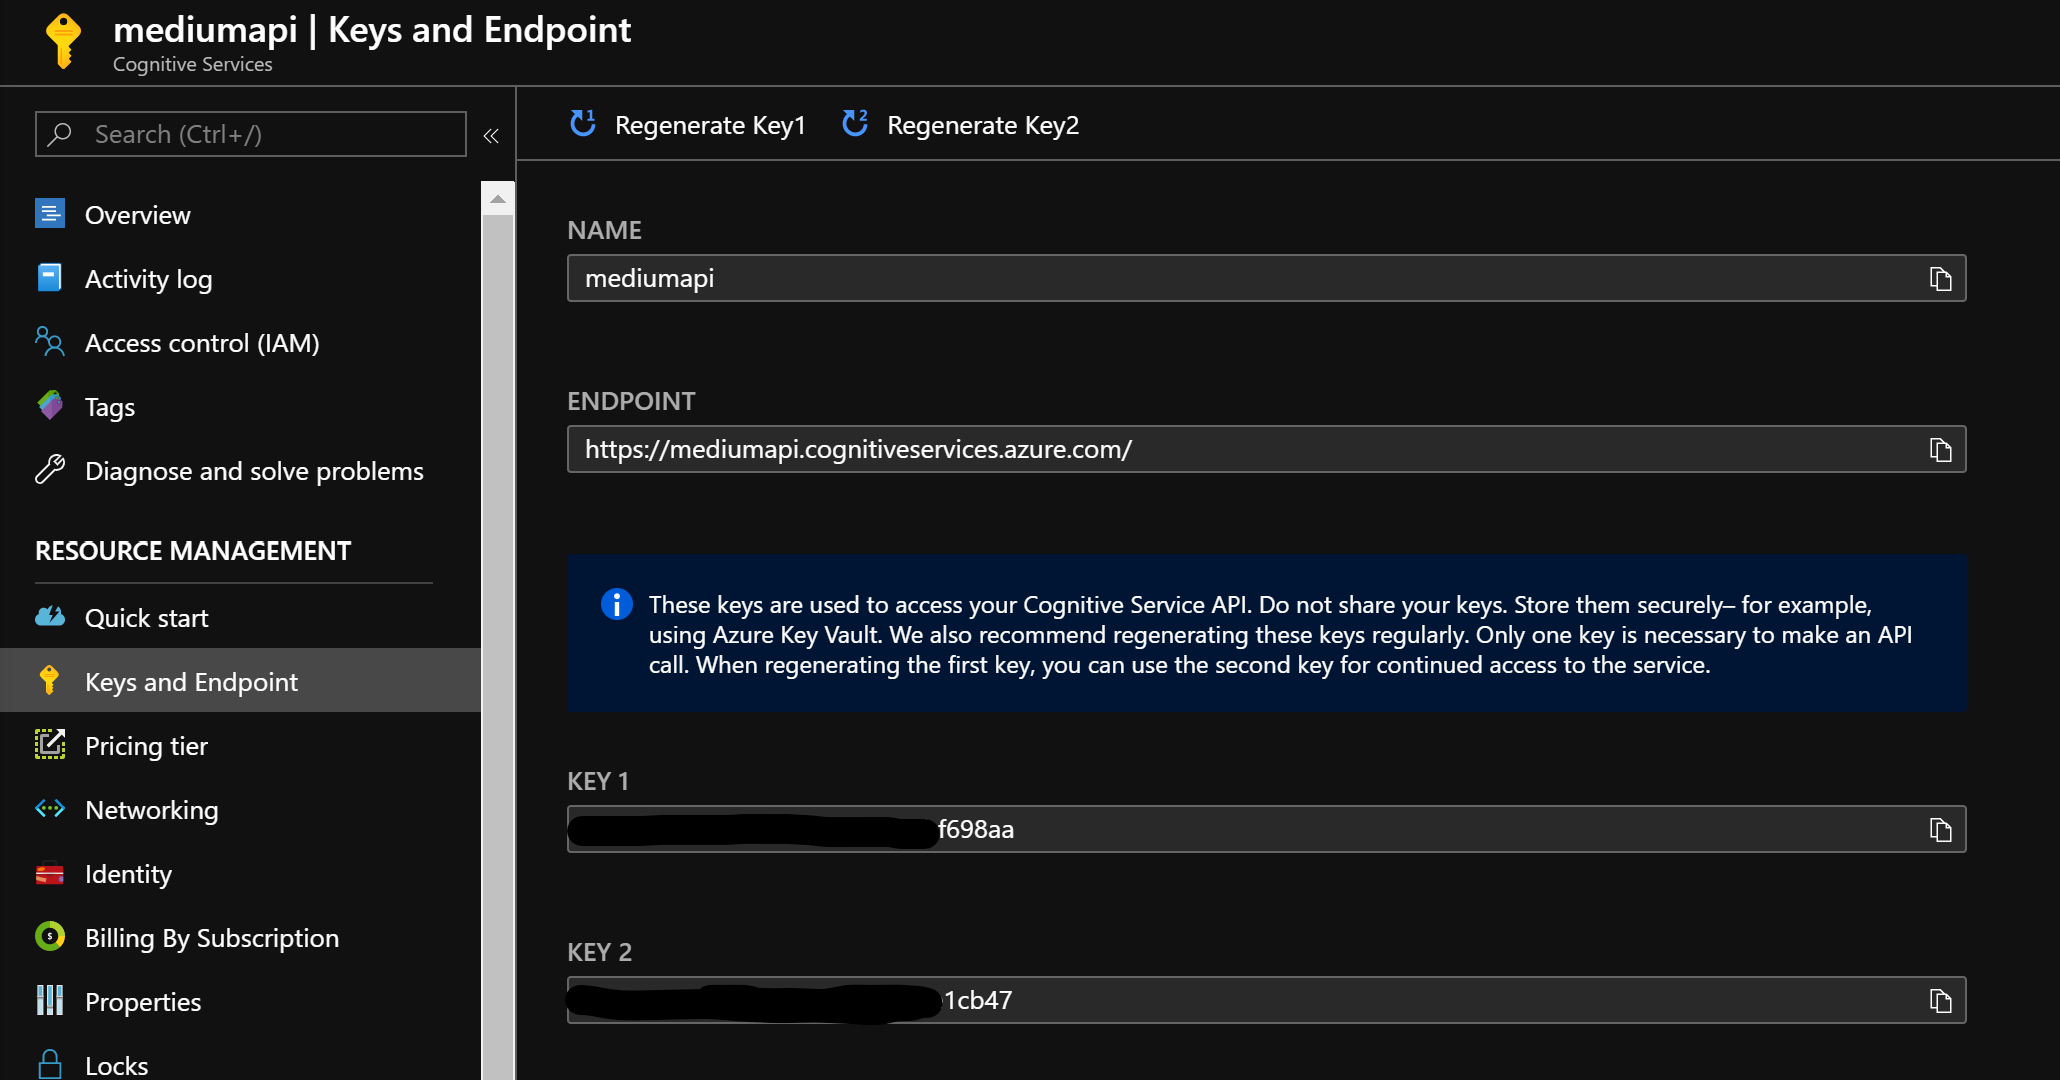Image resolution: width=2060 pixels, height=1080 pixels.
Task: Click the 'These keys are used' notice text
Action: coord(1280,635)
